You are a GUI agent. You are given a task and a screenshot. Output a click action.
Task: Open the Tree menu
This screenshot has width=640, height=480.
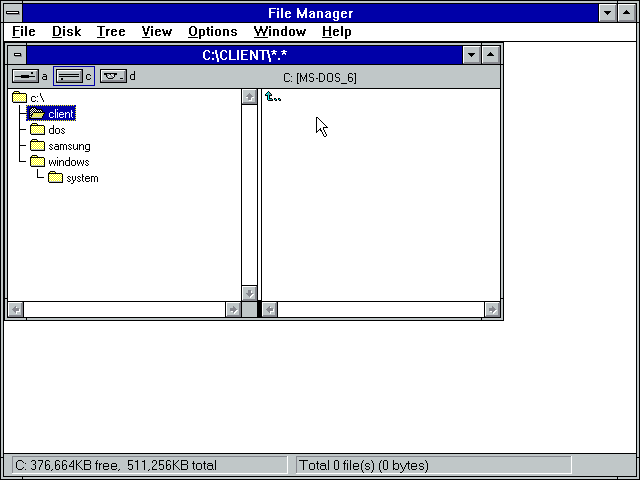[x=111, y=31]
